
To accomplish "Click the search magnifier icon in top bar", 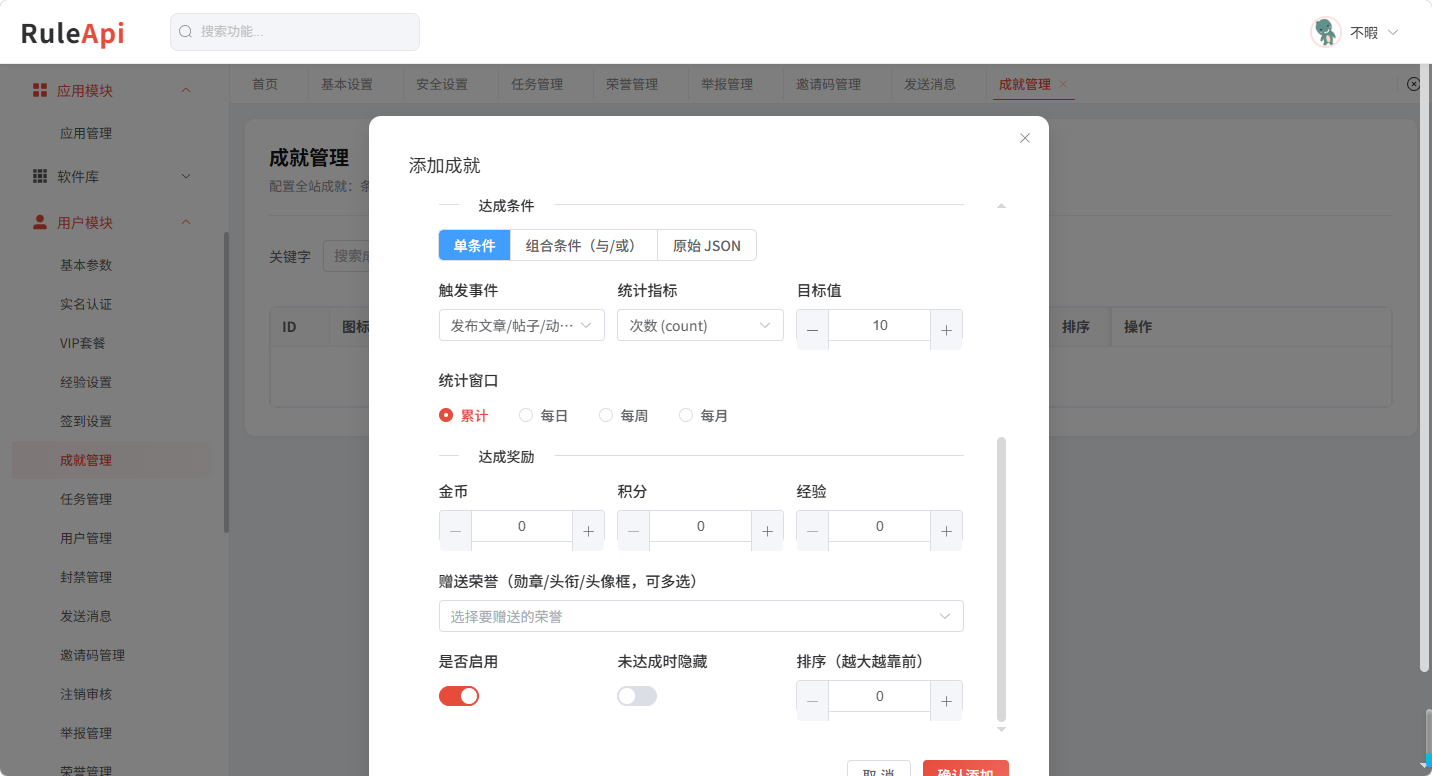I will [x=185, y=32].
